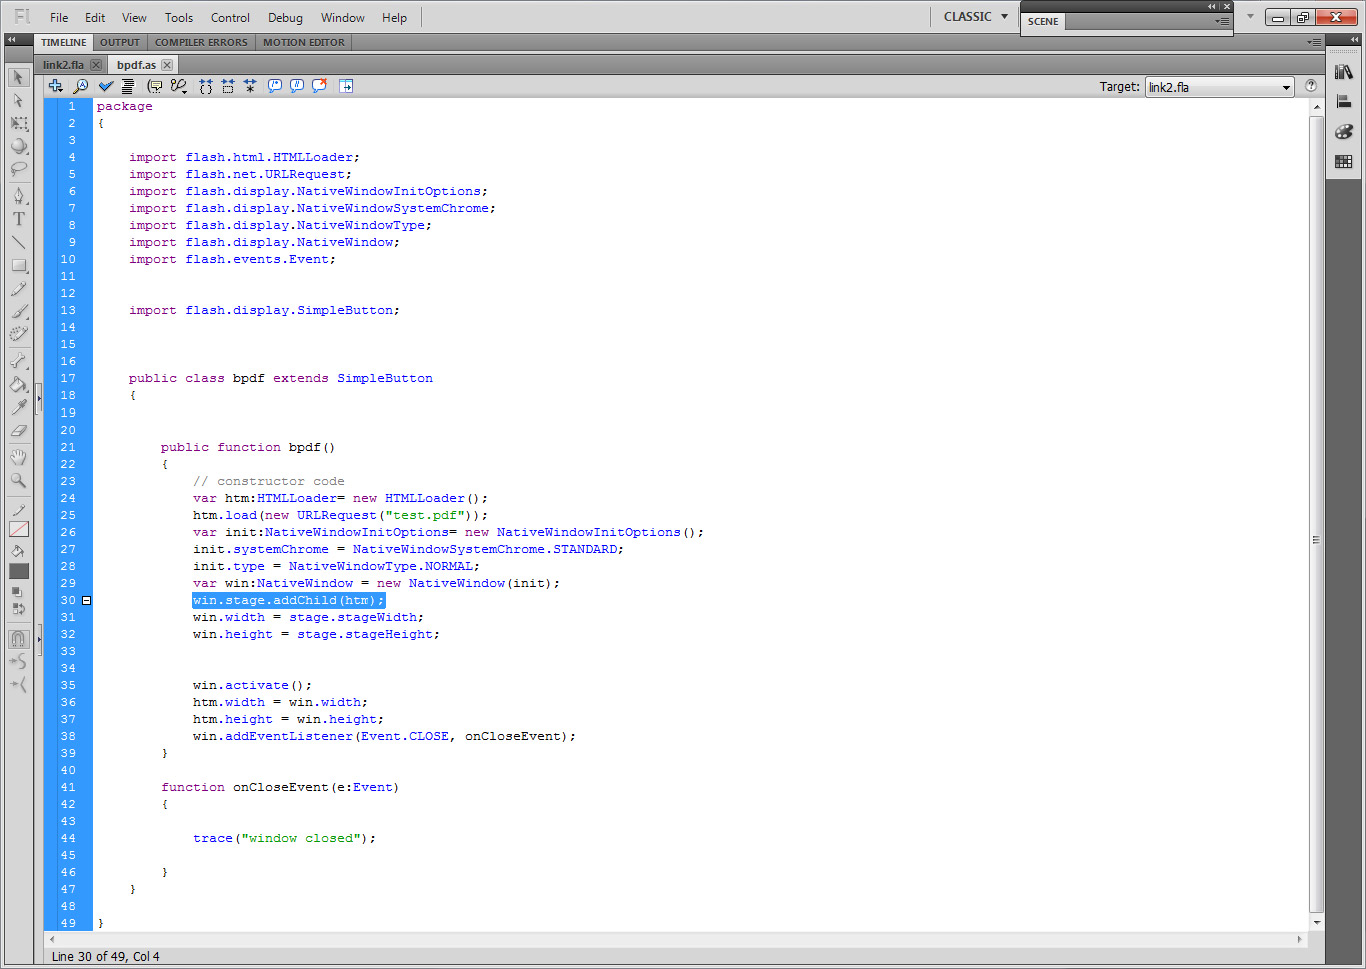The width and height of the screenshot is (1366, 969).
Task: Collapse the floating Scene panel arrows
Action: pyautogui.click(x=1212, y=6)
